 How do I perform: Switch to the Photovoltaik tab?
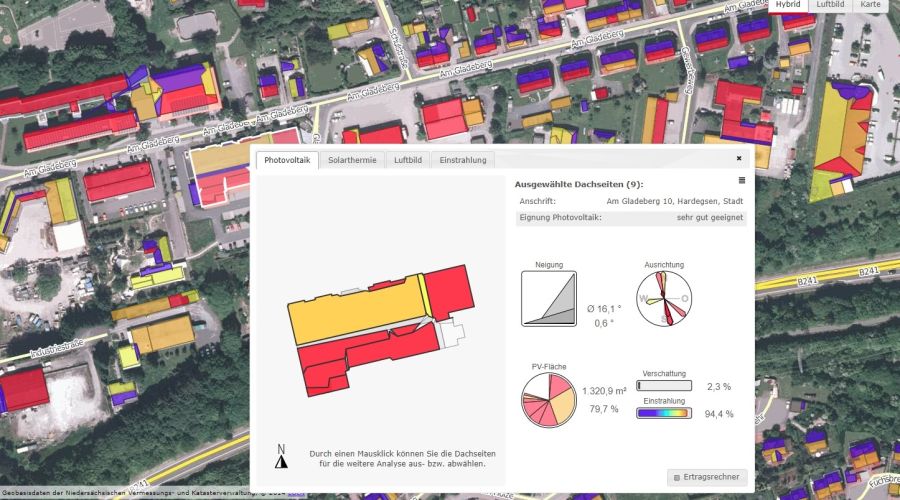[287, 160]
